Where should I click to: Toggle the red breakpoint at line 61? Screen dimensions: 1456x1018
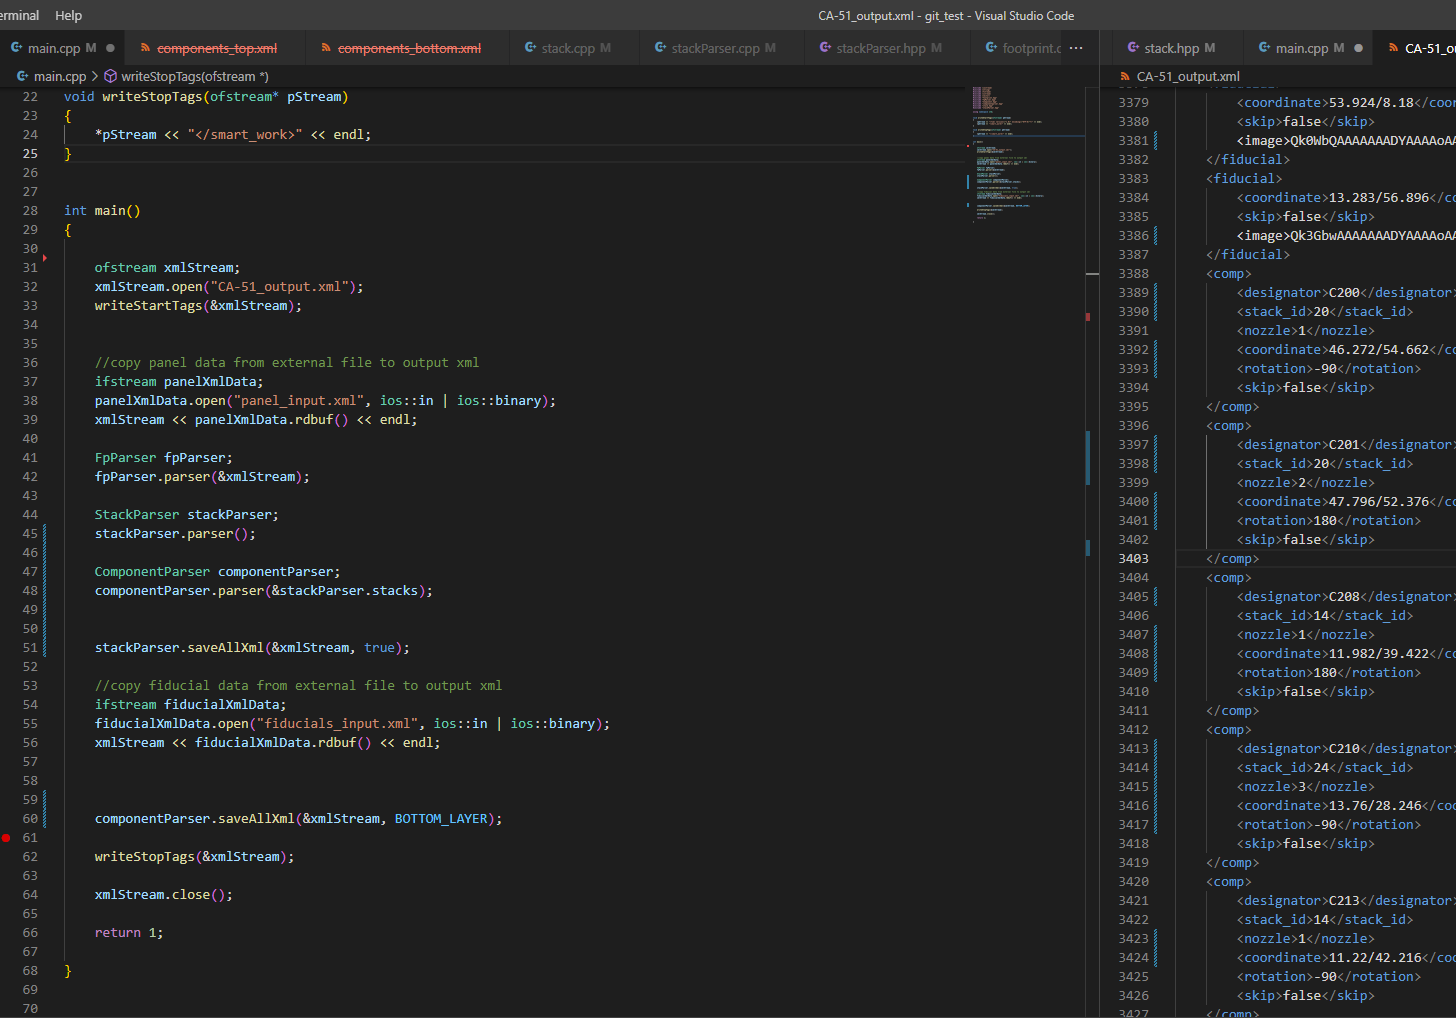pyautogui.click(x=6, y=837)
